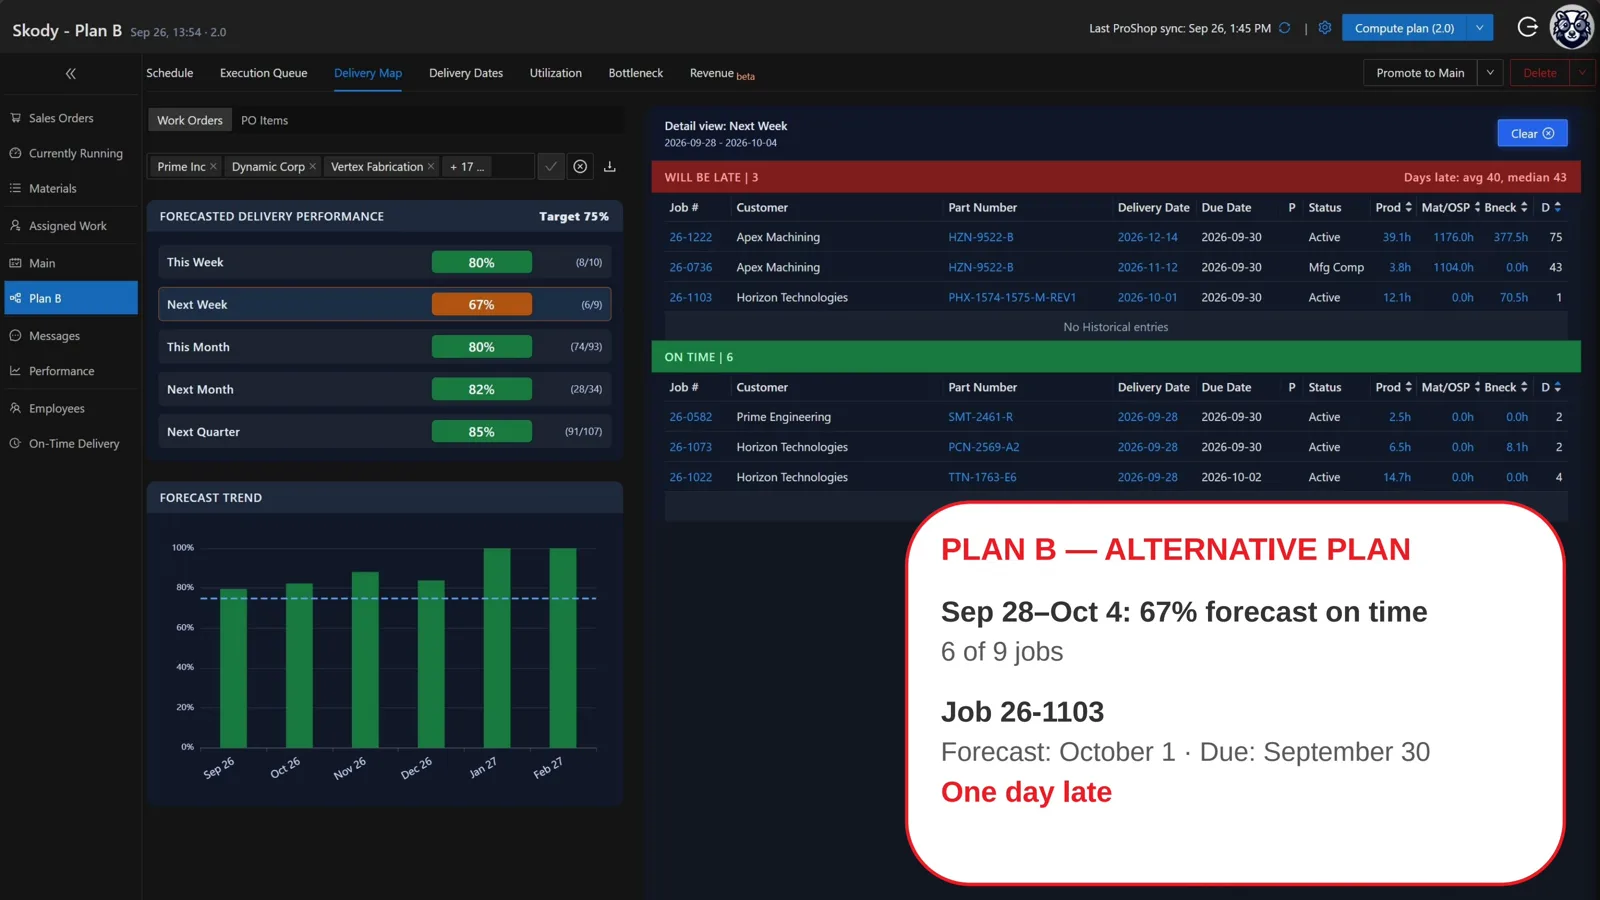Viewport: 1600px width, 900px height.
Task: Click the logout arrow icon
Action: pyautogui.click(x=1527, y=27)
